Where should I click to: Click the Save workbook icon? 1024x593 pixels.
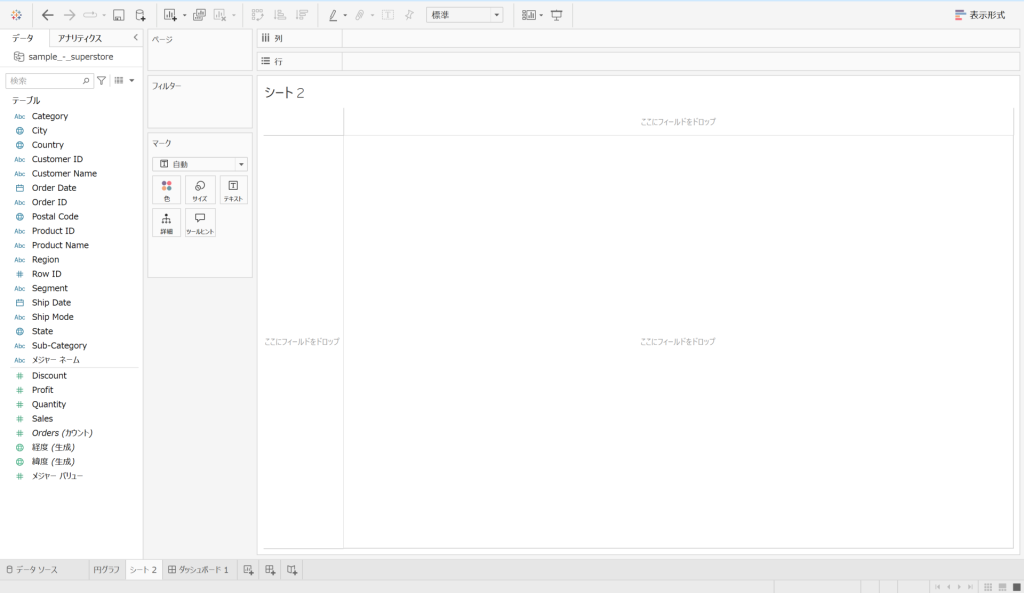pos(119,15)
